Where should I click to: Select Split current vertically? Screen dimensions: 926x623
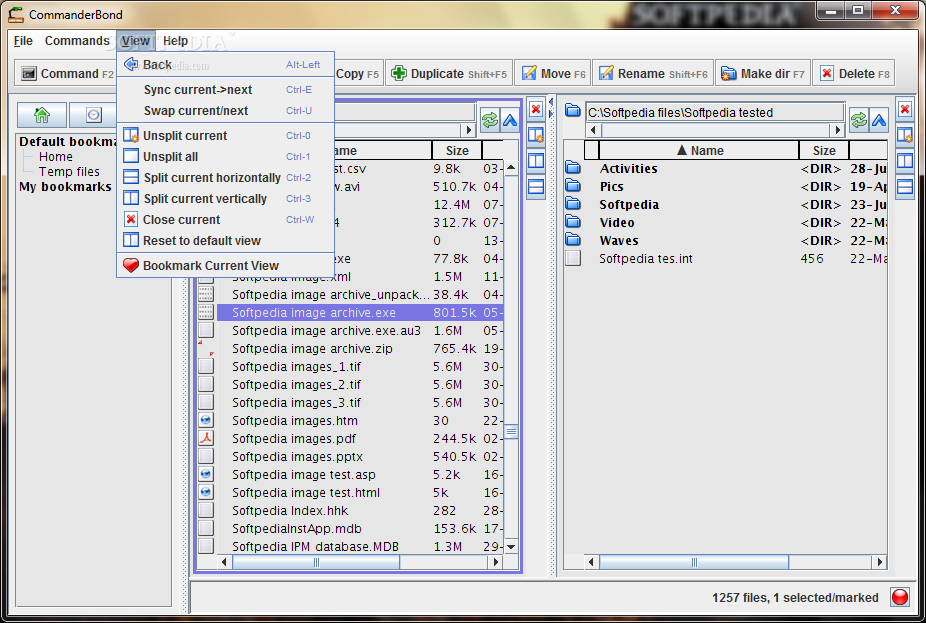pos(226,198)
